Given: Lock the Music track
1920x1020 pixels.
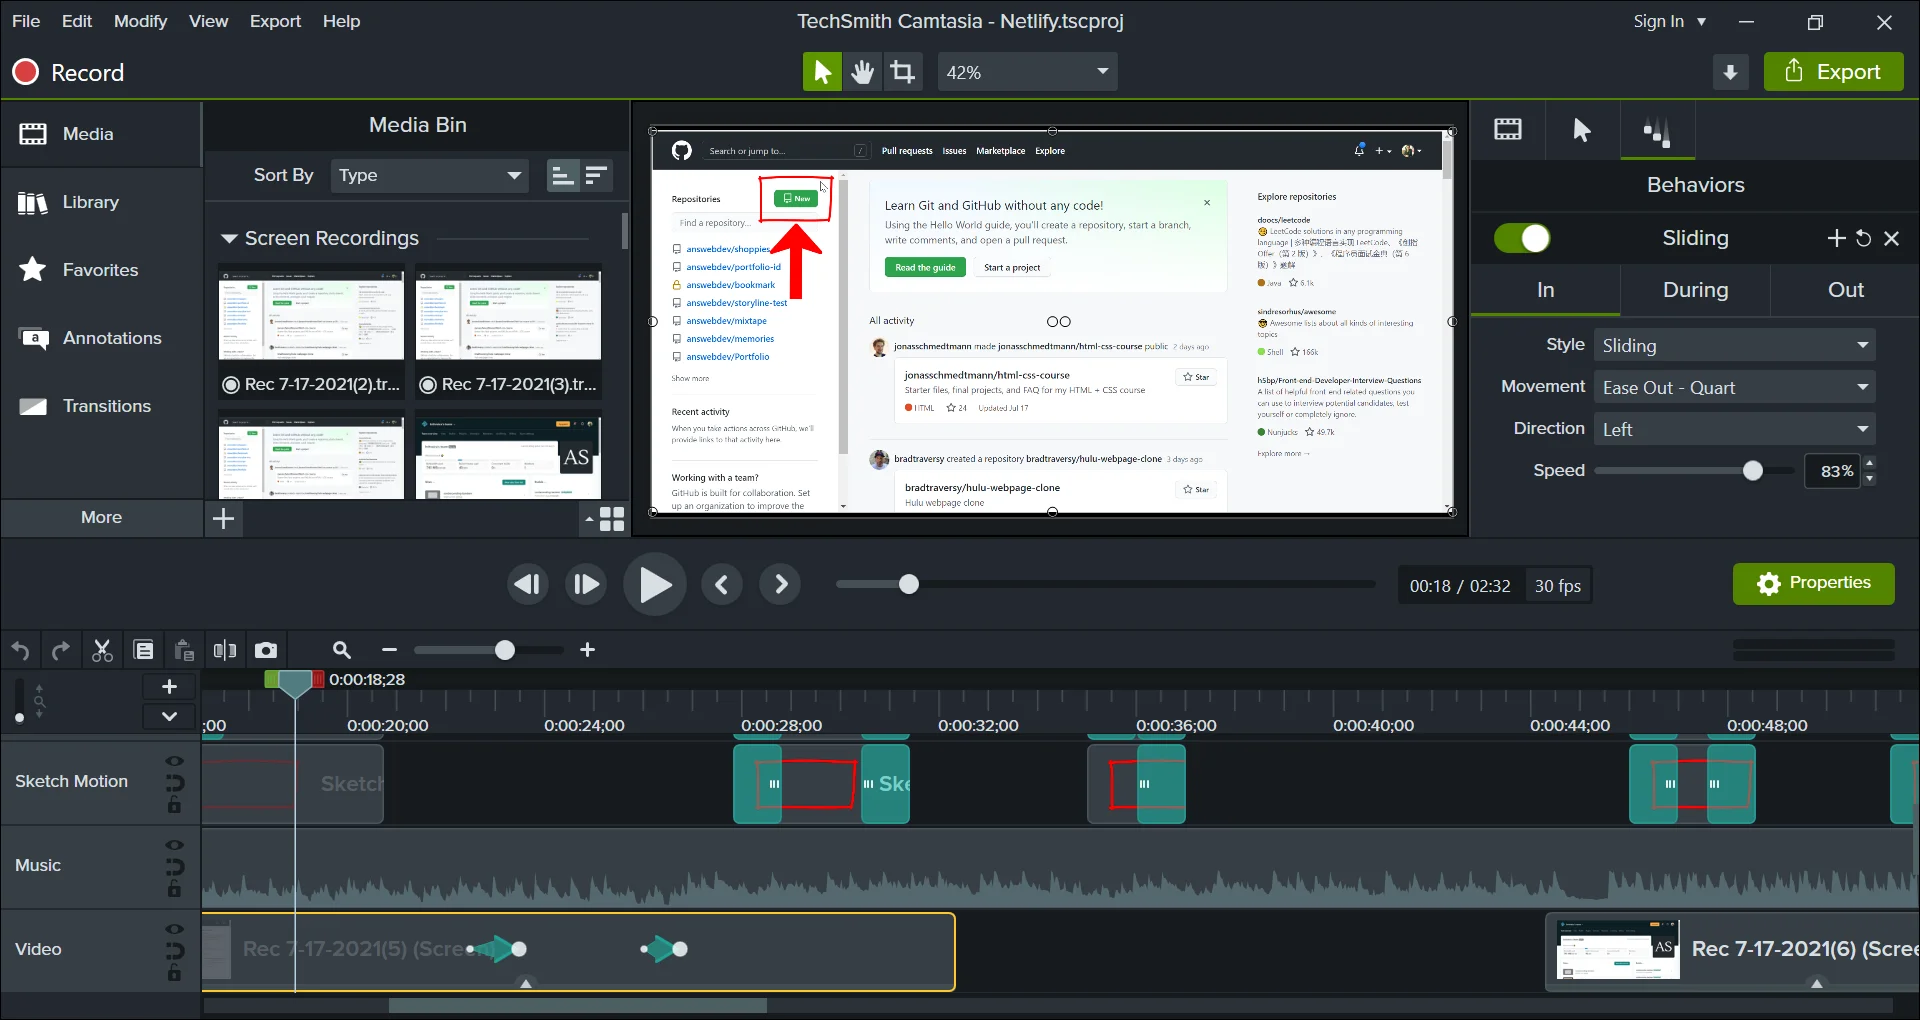Looking at the screenshot, I should [175, 888].
